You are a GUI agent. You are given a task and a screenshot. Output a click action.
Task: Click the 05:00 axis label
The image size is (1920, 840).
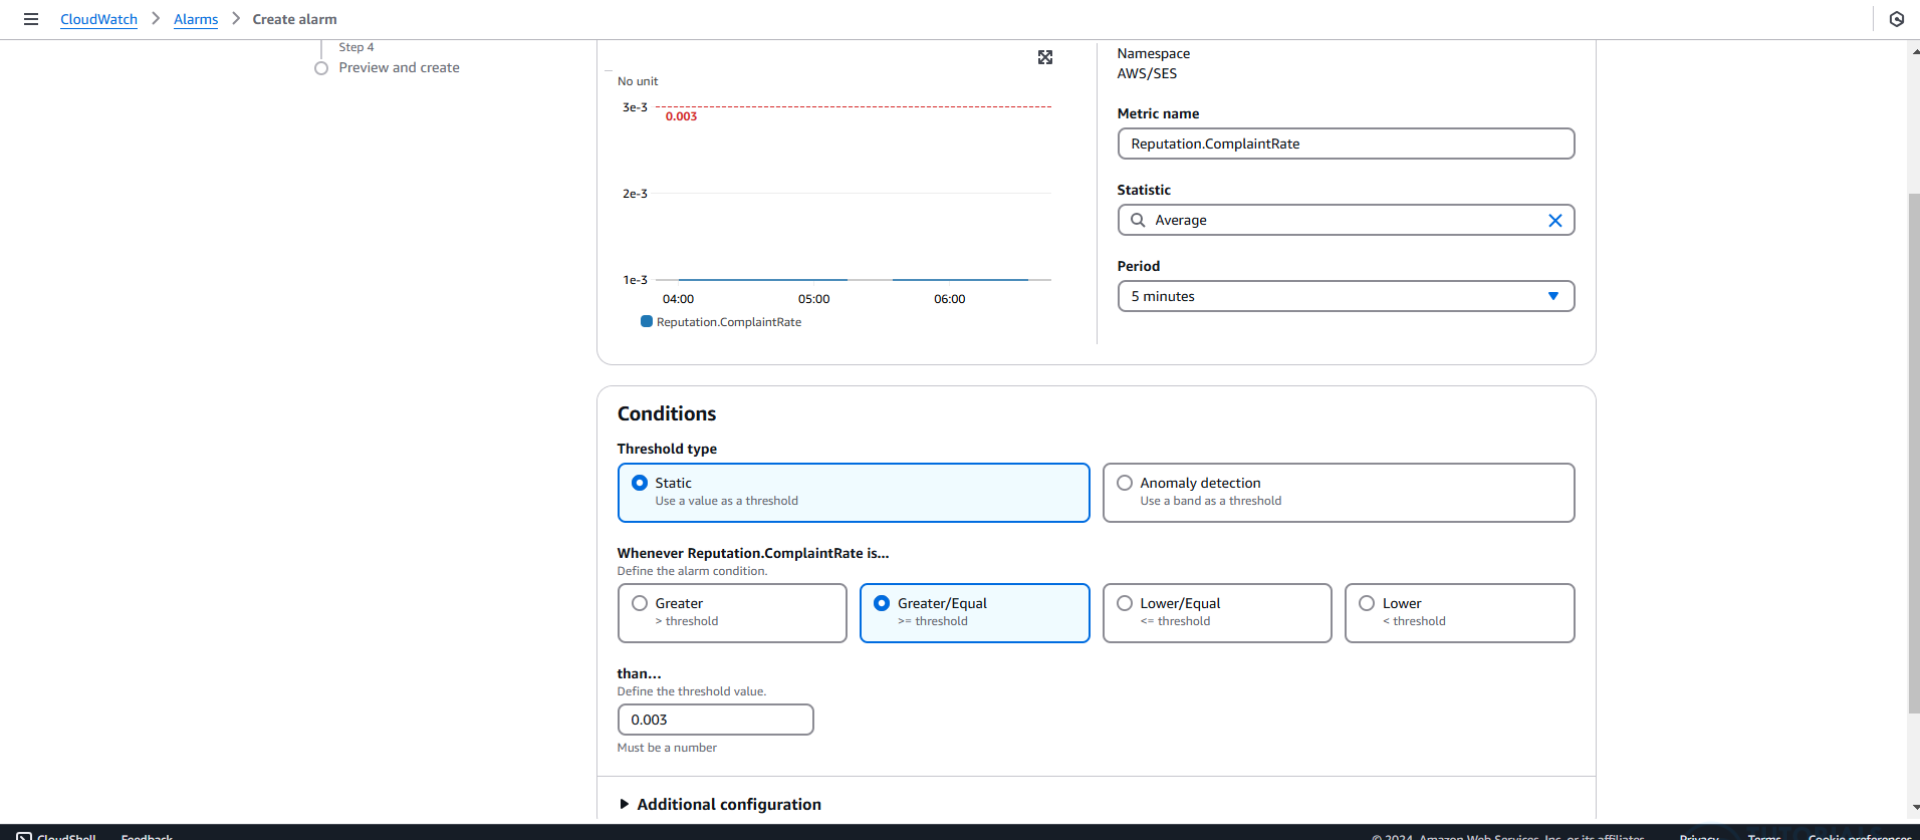pos(814,299)
